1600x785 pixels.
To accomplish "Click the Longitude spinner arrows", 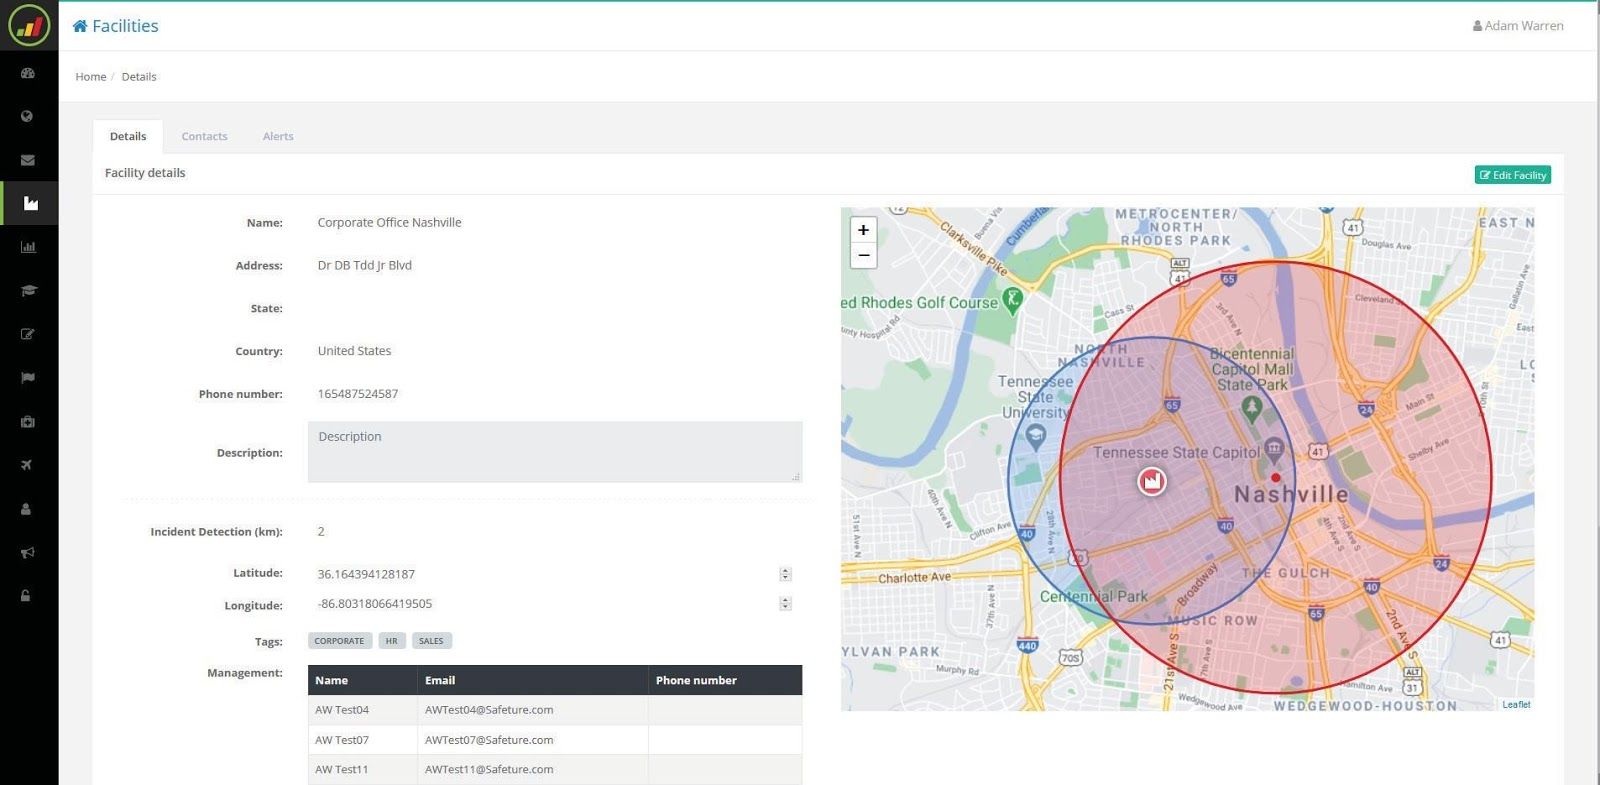I will click(785, 604).
